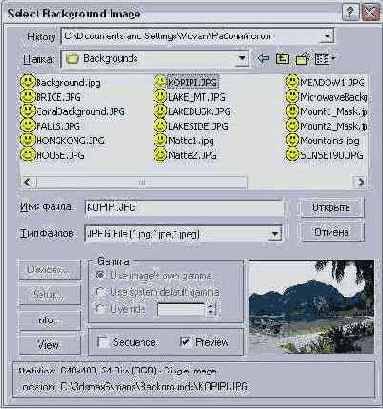Select the FALLS.JPG file icon
This screenshot has height=409, width=383.
point(28,126)
